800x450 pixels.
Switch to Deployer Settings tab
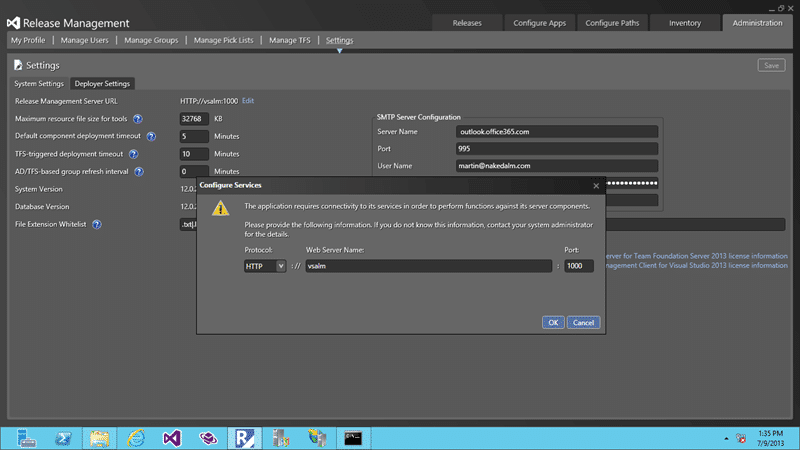(102, 84)
